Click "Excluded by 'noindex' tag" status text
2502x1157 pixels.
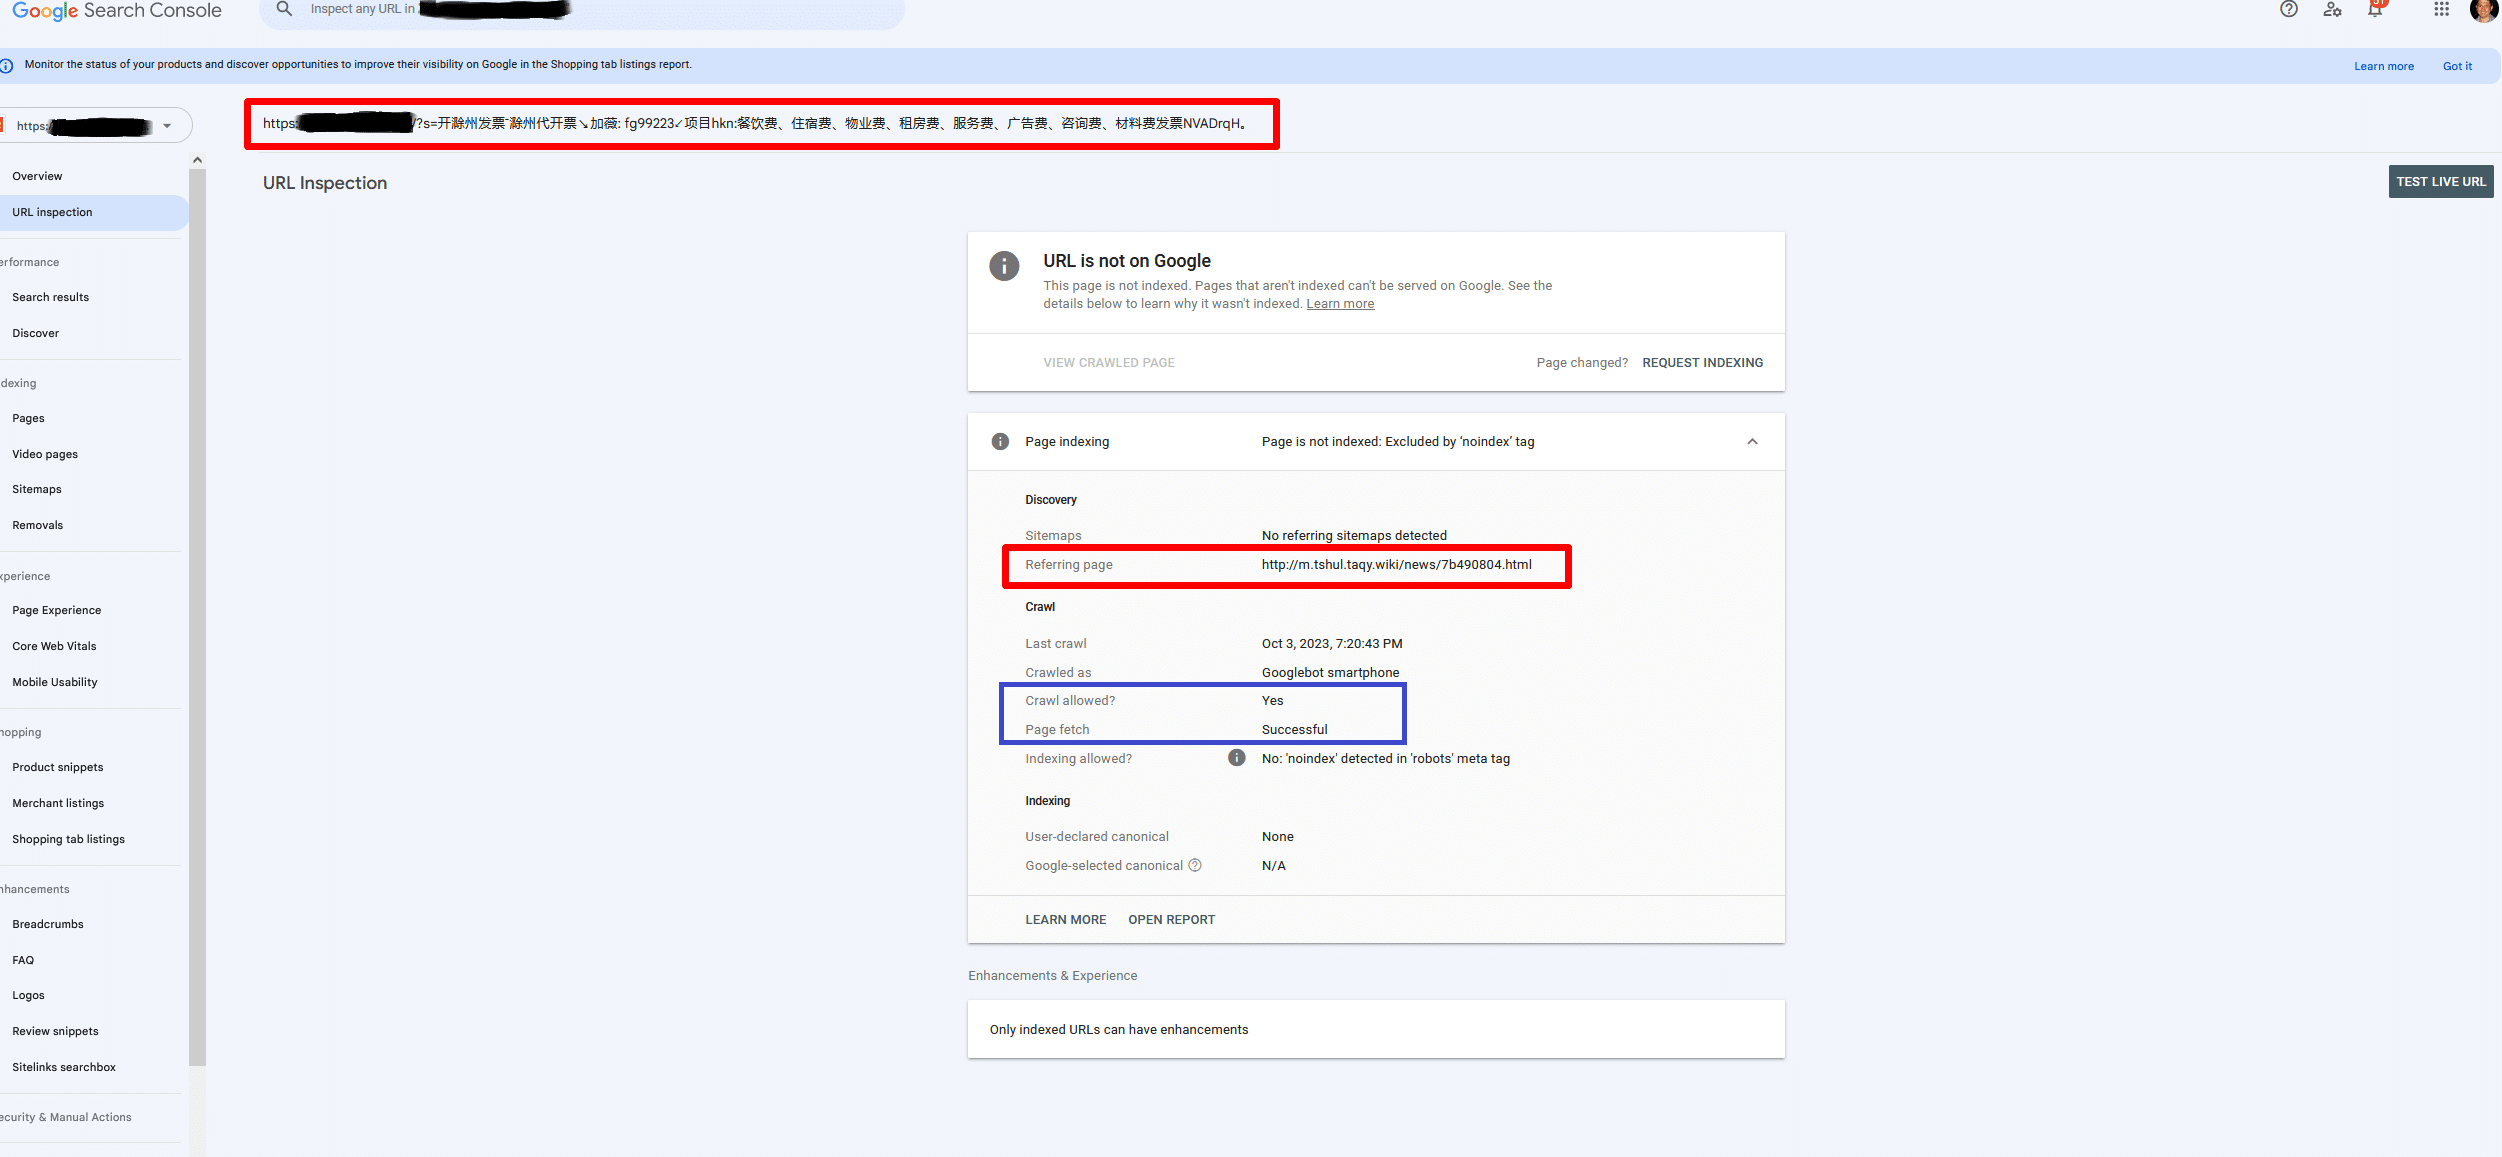pos(1459,442)
